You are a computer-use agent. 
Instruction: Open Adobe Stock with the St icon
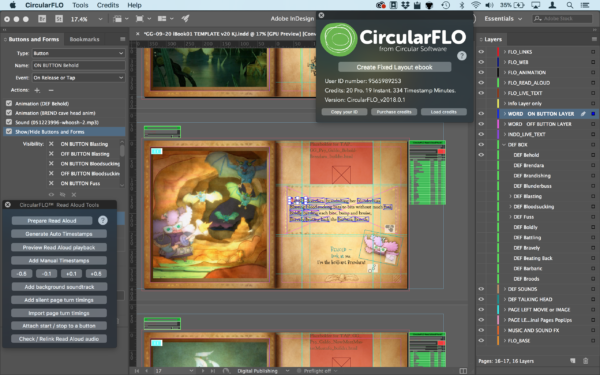pyautogui.click(x=59, y=19)
